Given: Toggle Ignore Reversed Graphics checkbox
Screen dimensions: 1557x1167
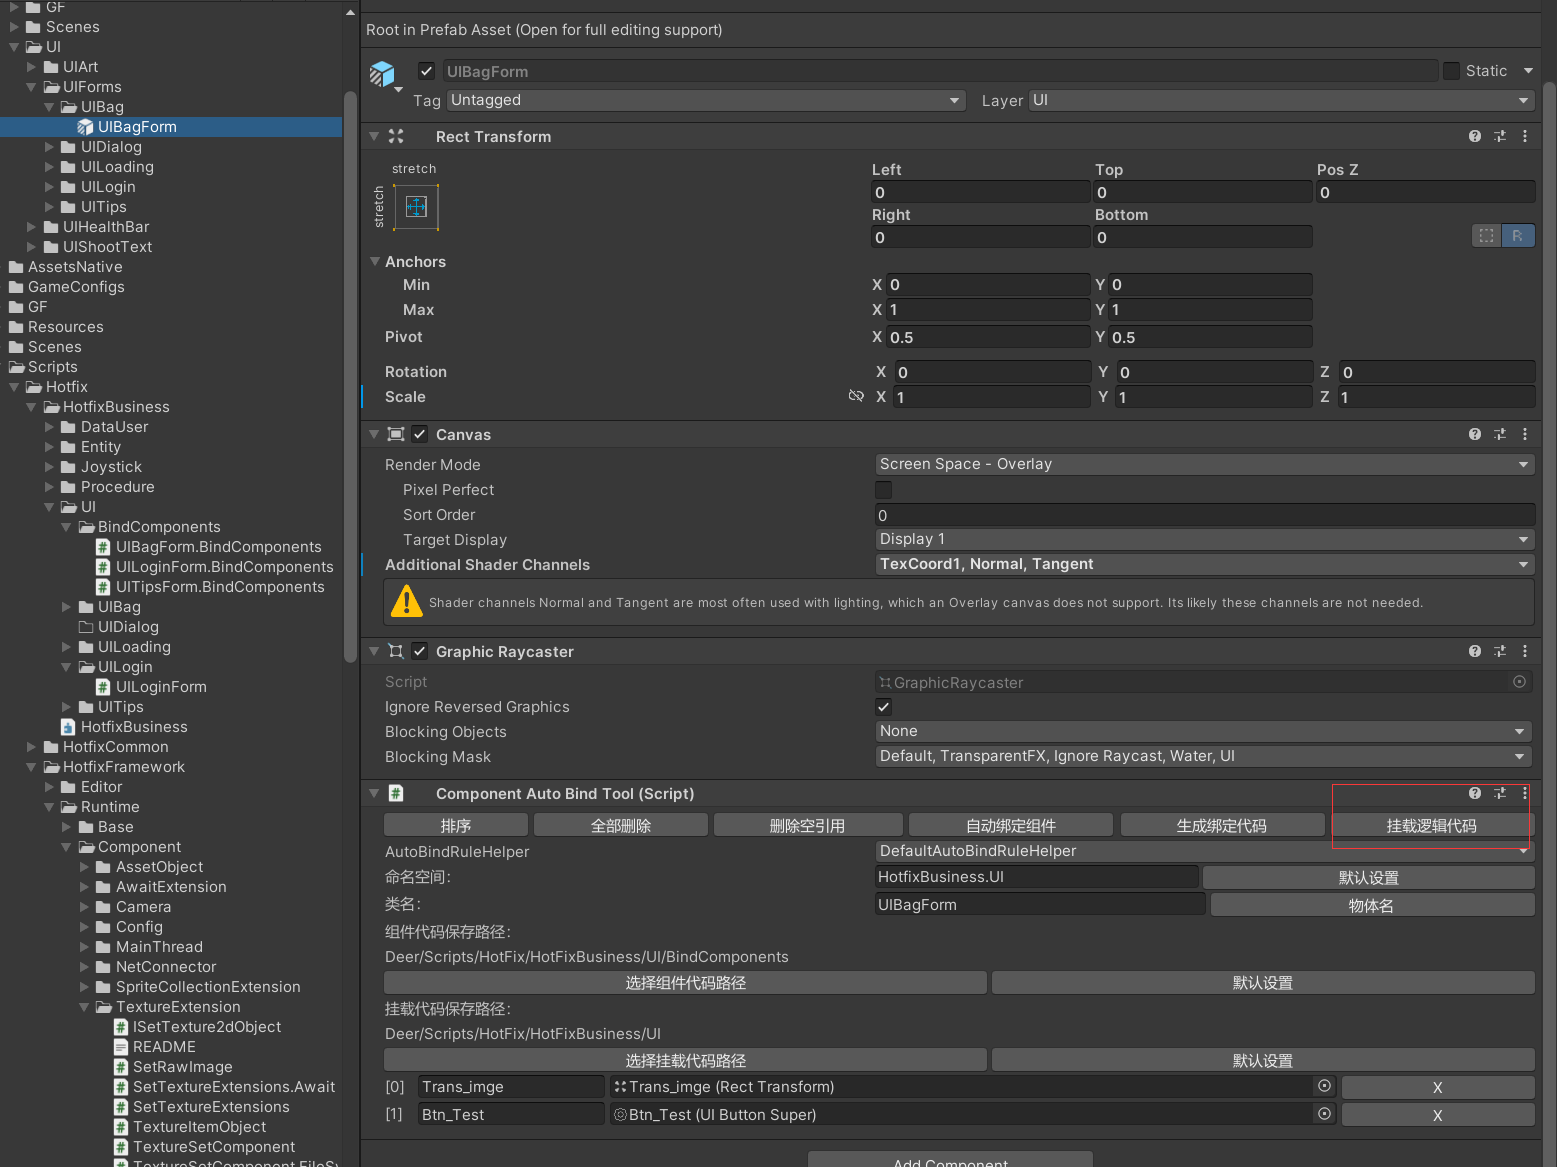Looking at the screenshot, I should pyautogui.click(x=883, y=707).
